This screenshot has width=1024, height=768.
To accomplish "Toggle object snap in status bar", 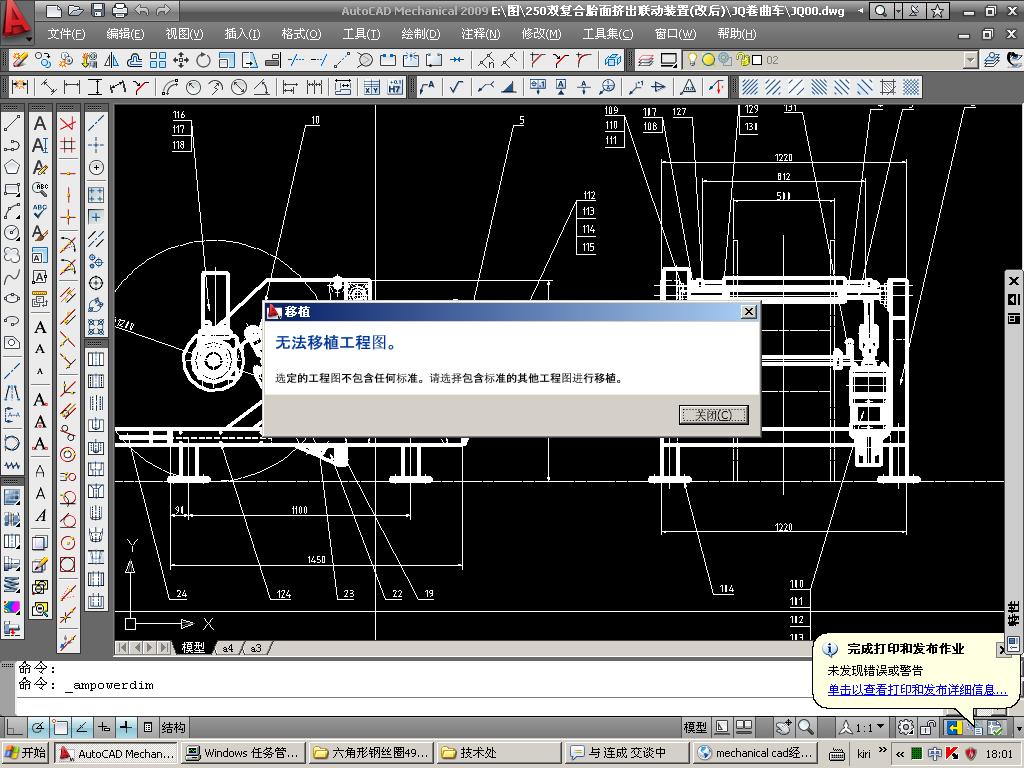I will click(x=61, y=727).
